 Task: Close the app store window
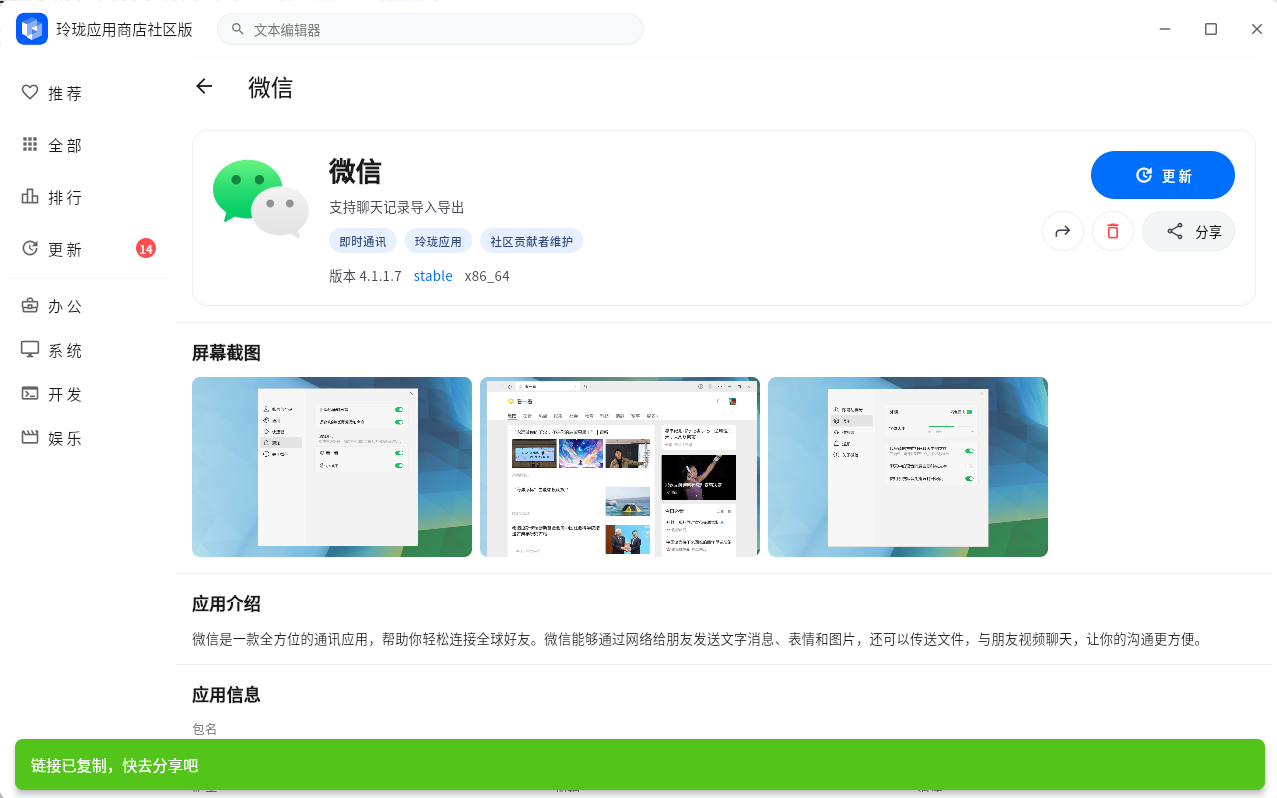point(1257,29)
